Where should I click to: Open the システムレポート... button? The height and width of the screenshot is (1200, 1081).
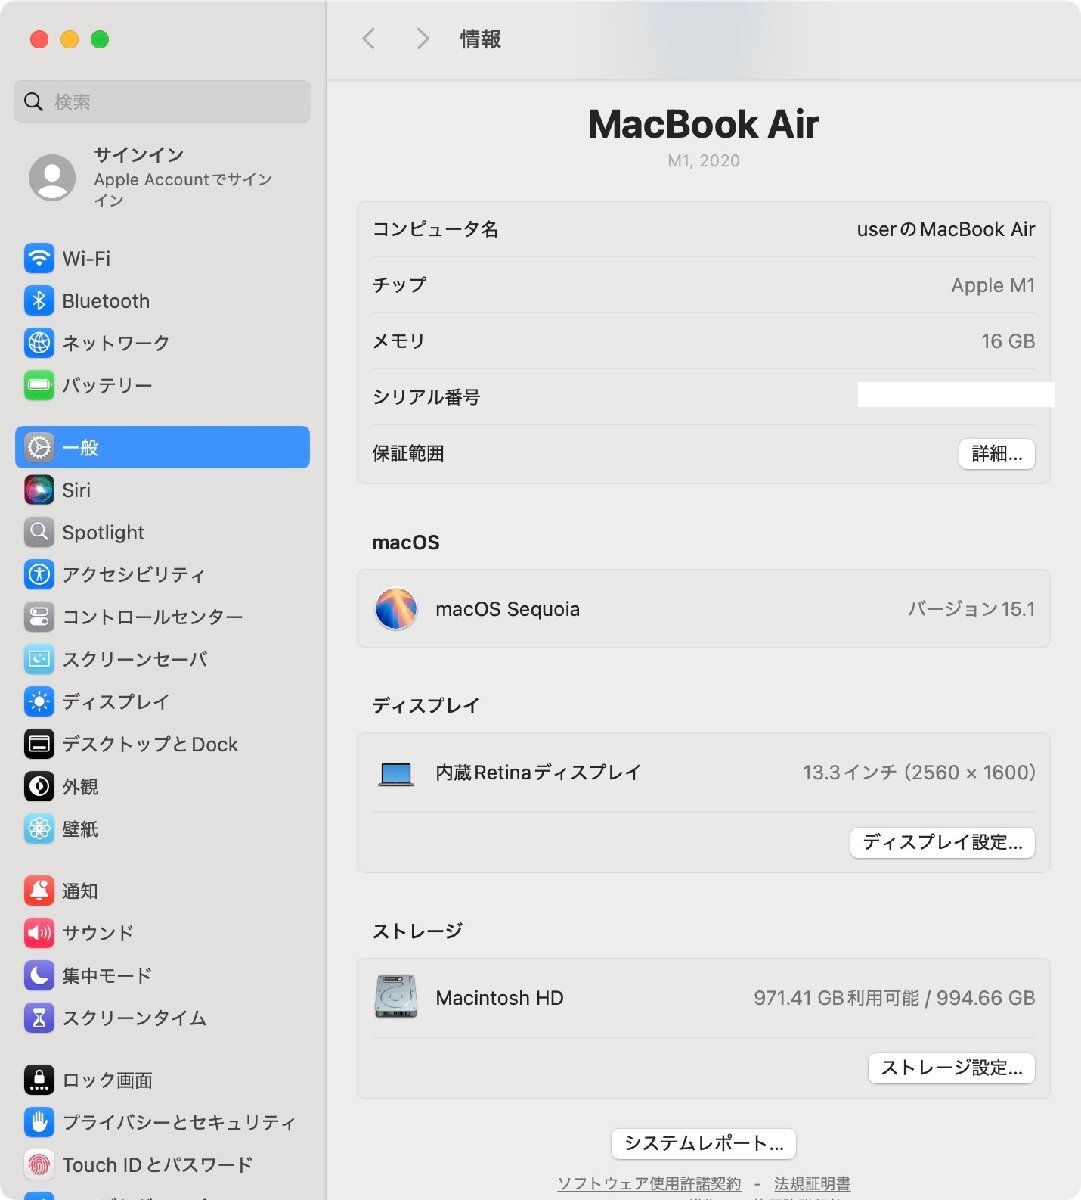point(704,1143)
